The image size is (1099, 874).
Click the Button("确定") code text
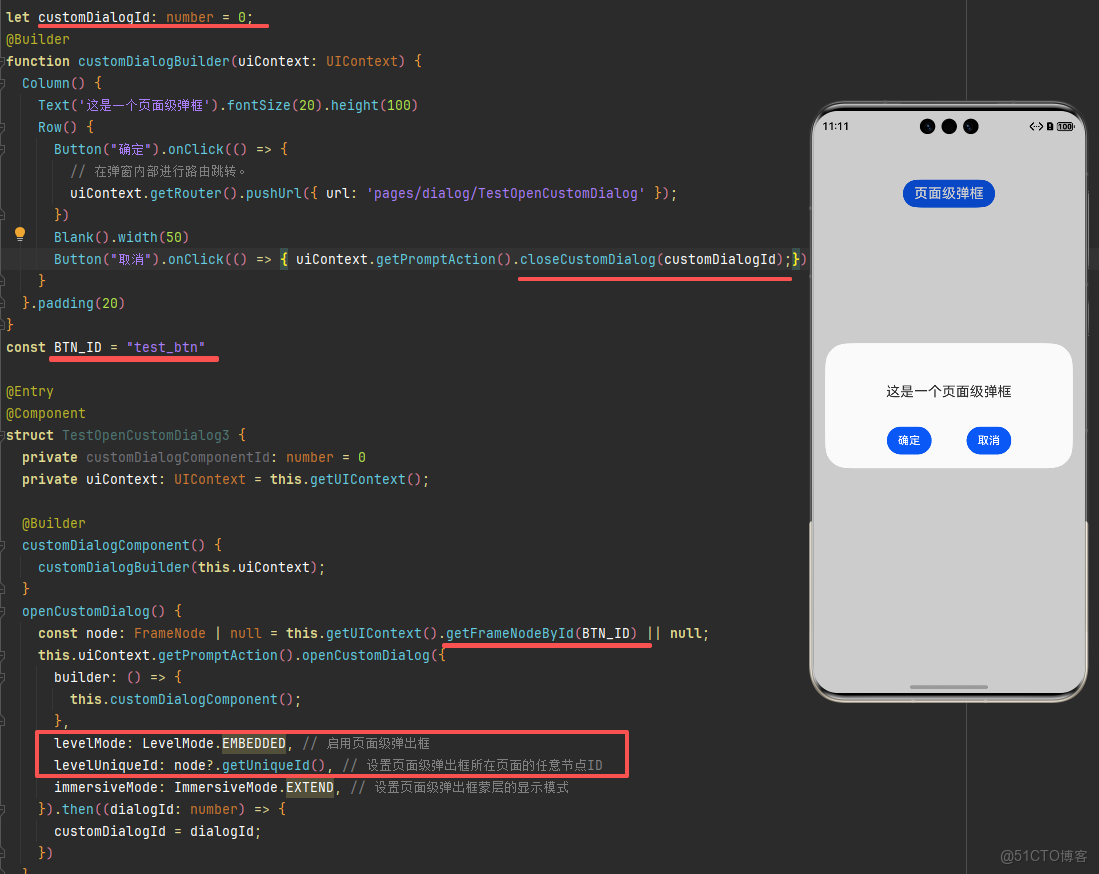click(x=107, y=149)
